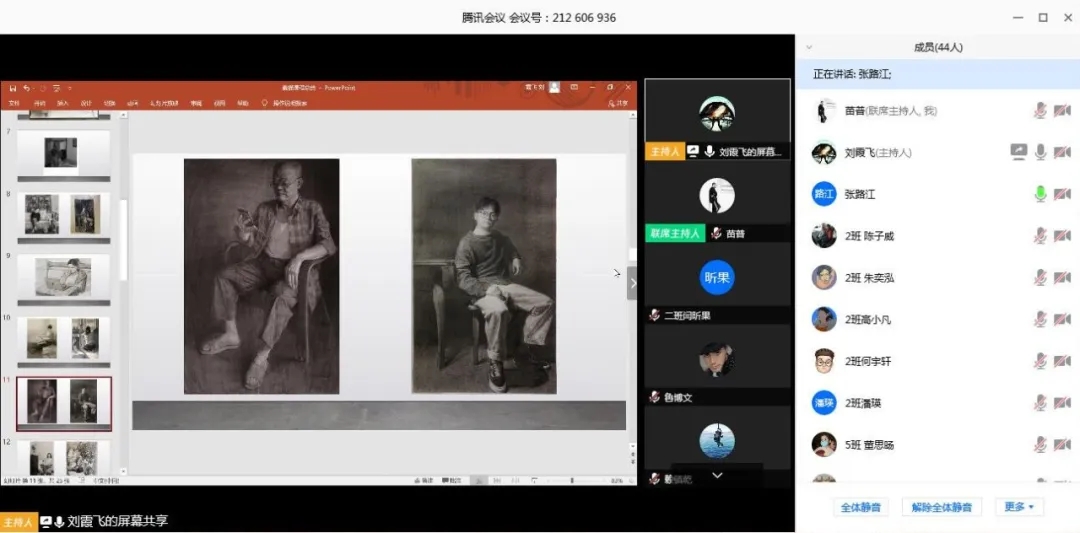Select slide 12 thumbnail
This screenshot has height=533, width=1080.
(x=63, y=457)
